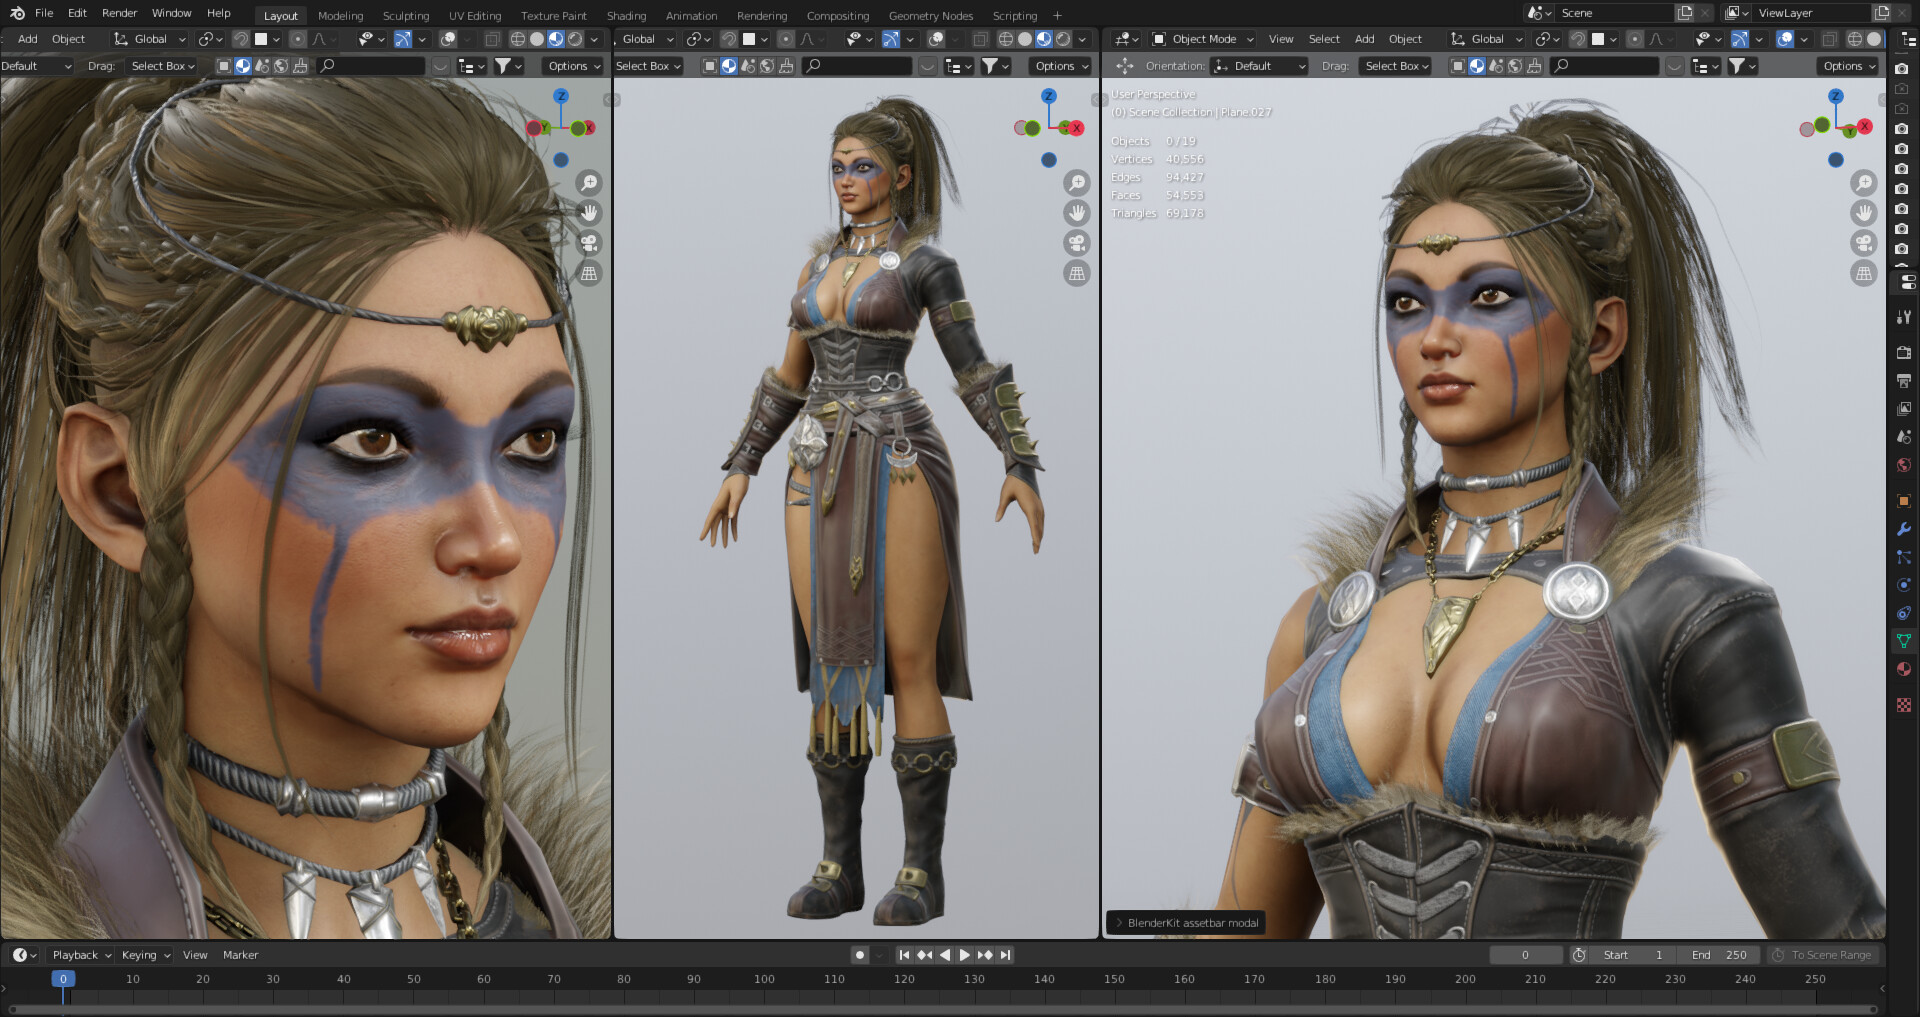Toggle auto keying record button
1920x1017 pixels.
pos(859,955)
